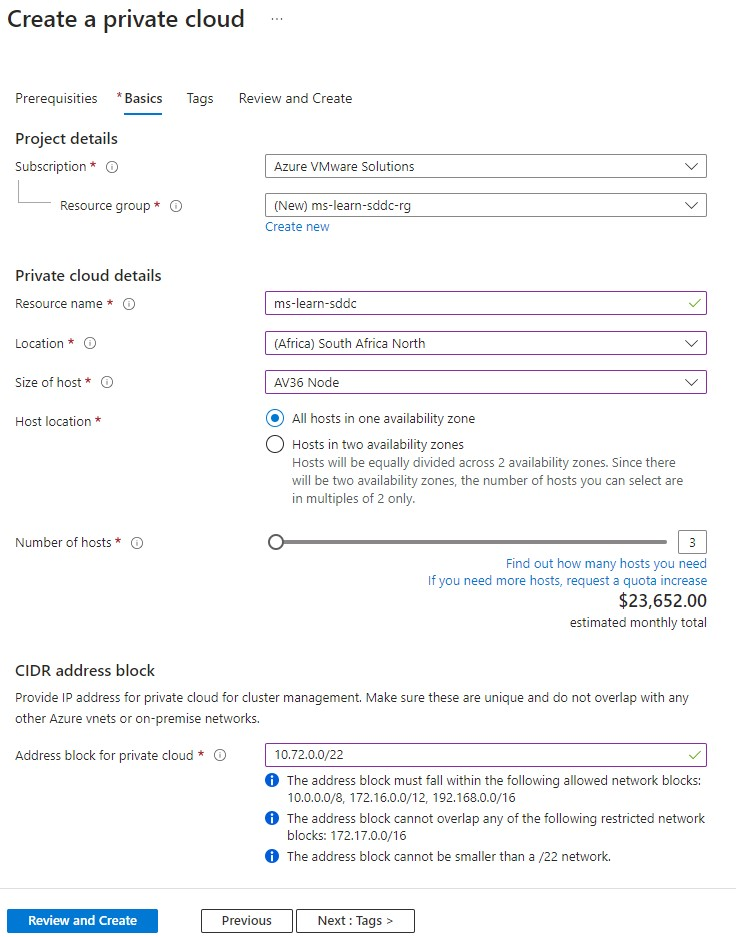The width and height of the screenshot is (736, 937).
Task: Click the 'Create new' resource group link
Action: coord(297,226)
